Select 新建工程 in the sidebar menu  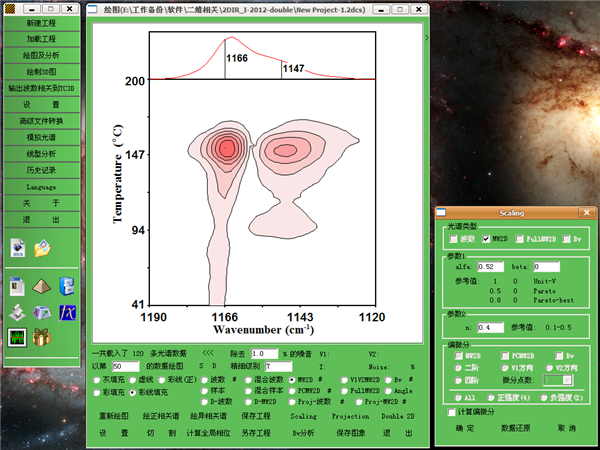41,22
